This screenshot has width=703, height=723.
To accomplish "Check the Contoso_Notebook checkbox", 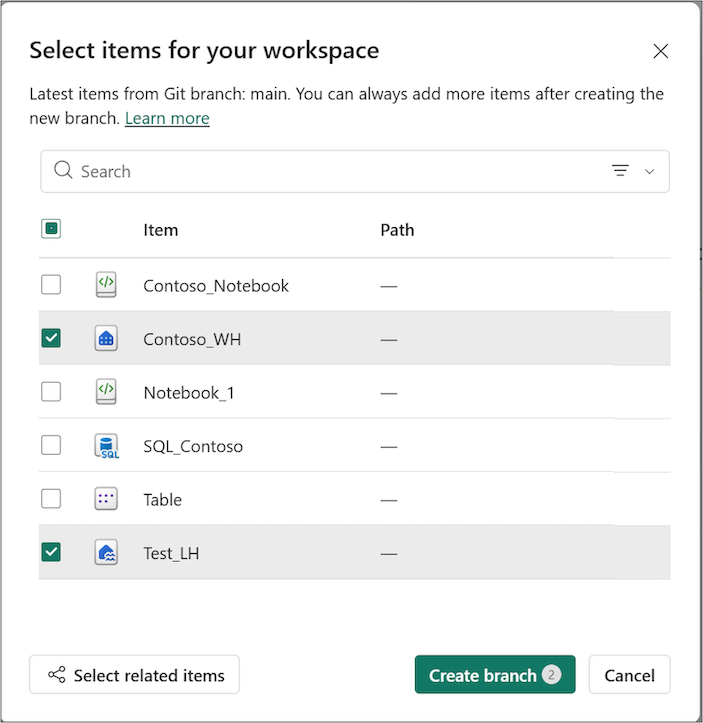I will click(x=51, y=284).
